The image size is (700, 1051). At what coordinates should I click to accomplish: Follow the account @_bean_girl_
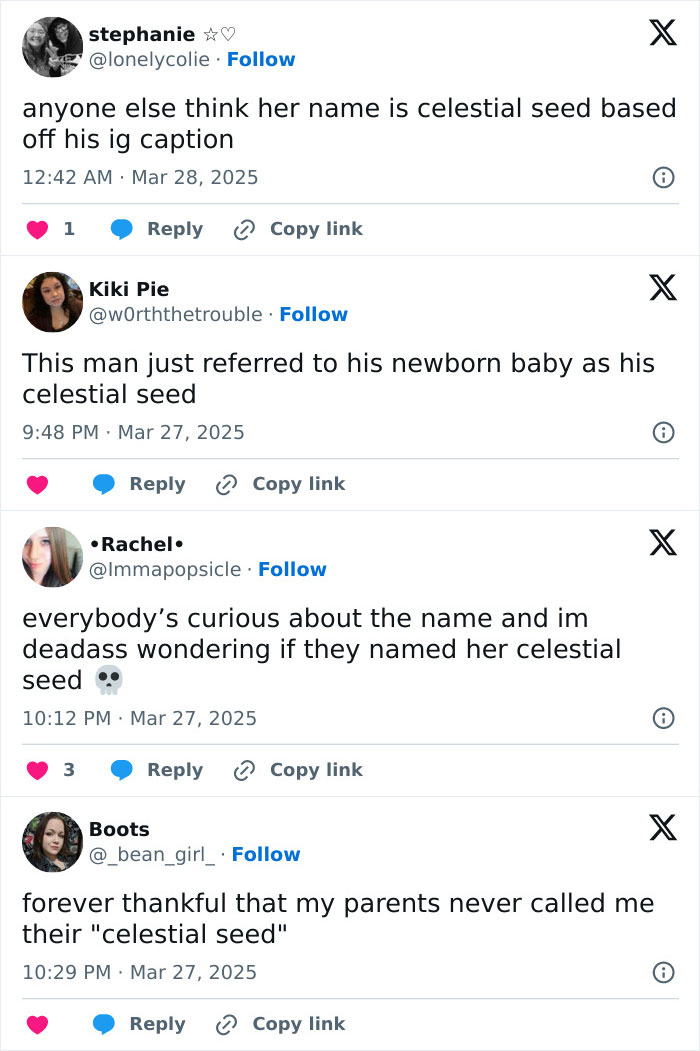click(266, 854)
